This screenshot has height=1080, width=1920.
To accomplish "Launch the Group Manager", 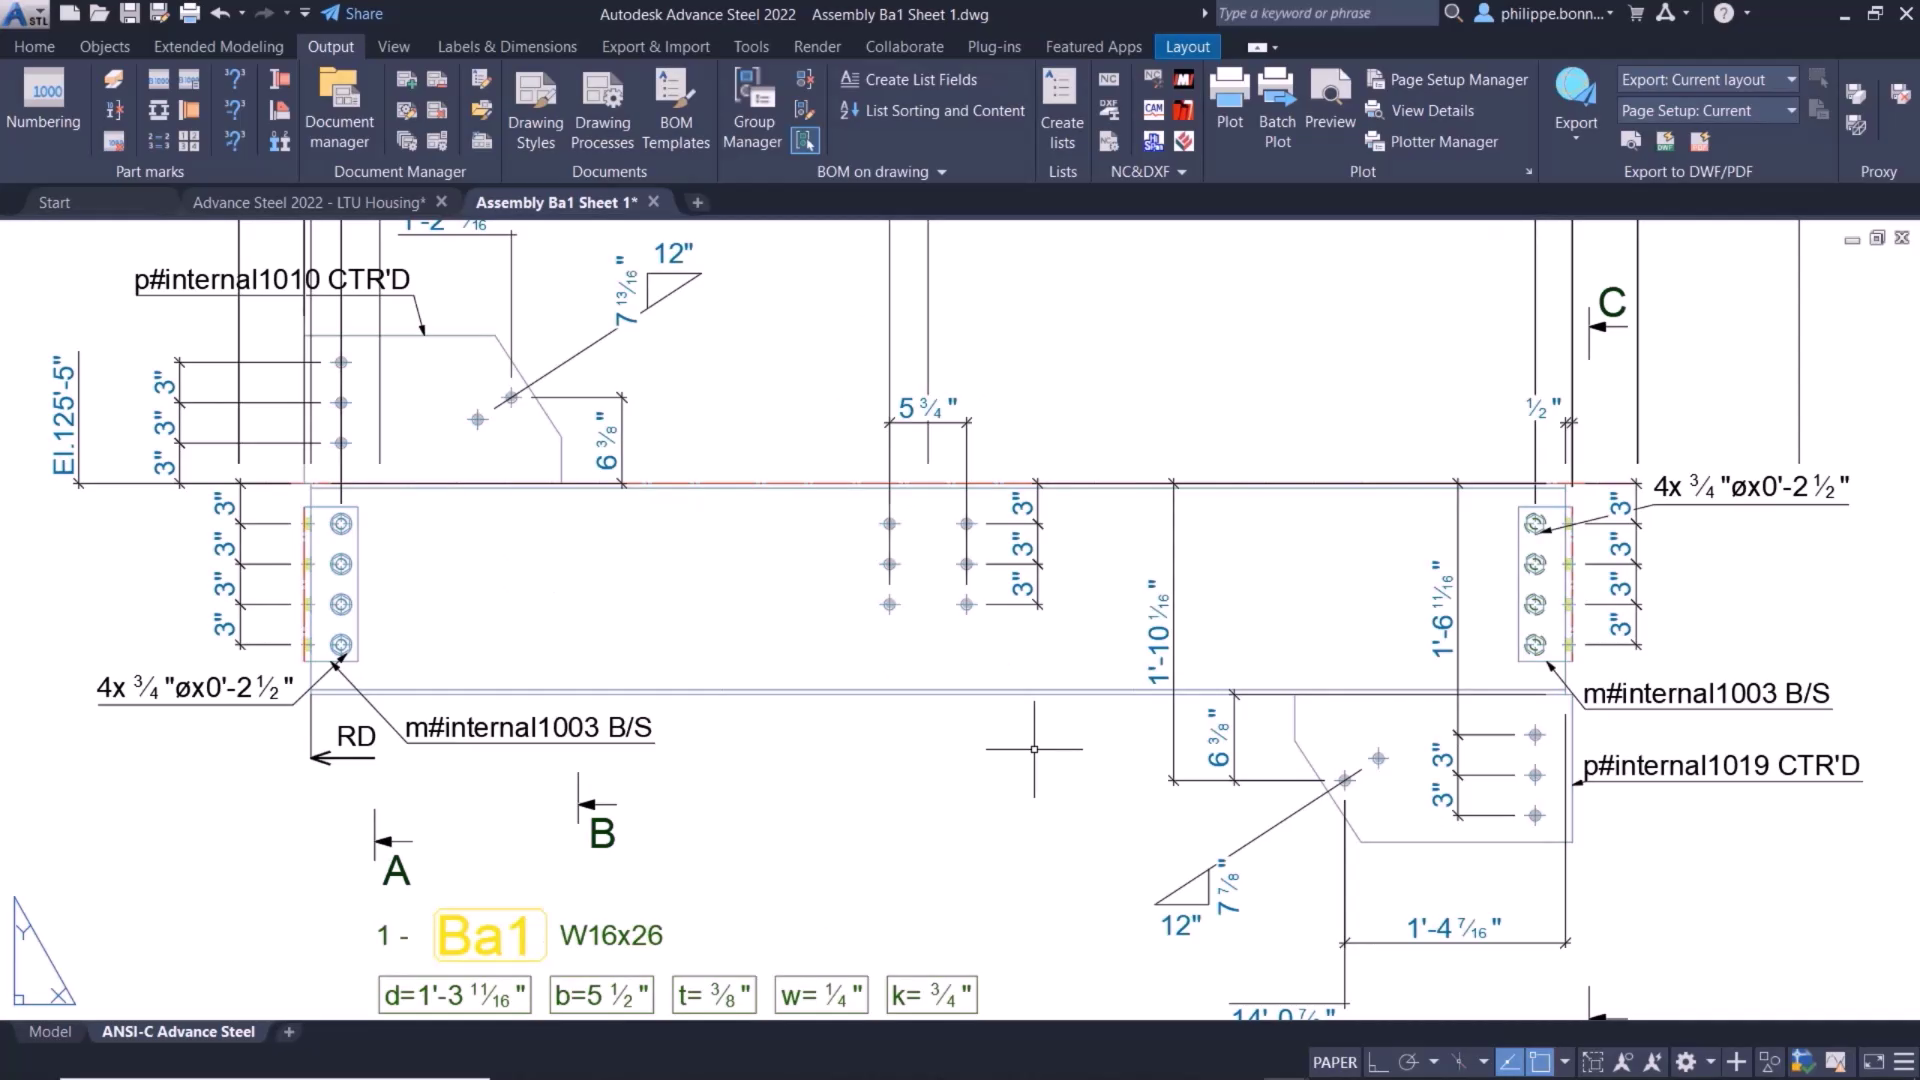I will [752, 108].
